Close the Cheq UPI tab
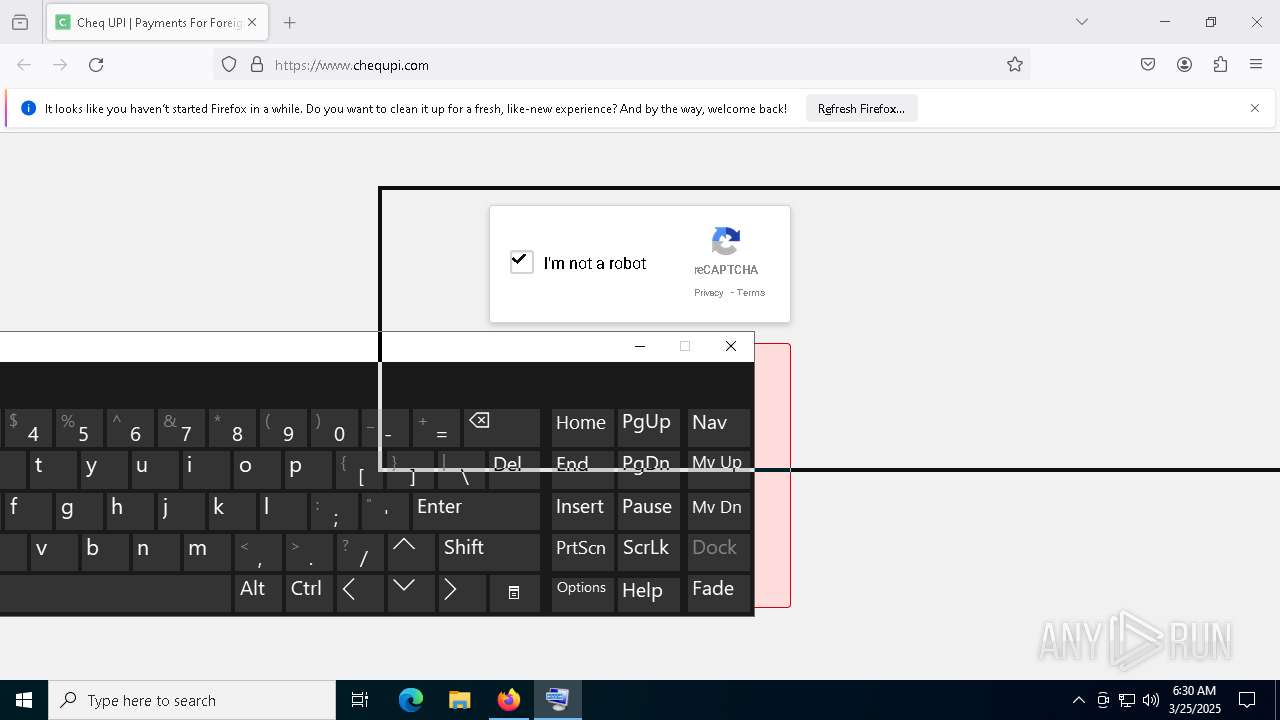The height and width of the screenshot is (720, 1280). pyautogui.click(x=252, y=22)
